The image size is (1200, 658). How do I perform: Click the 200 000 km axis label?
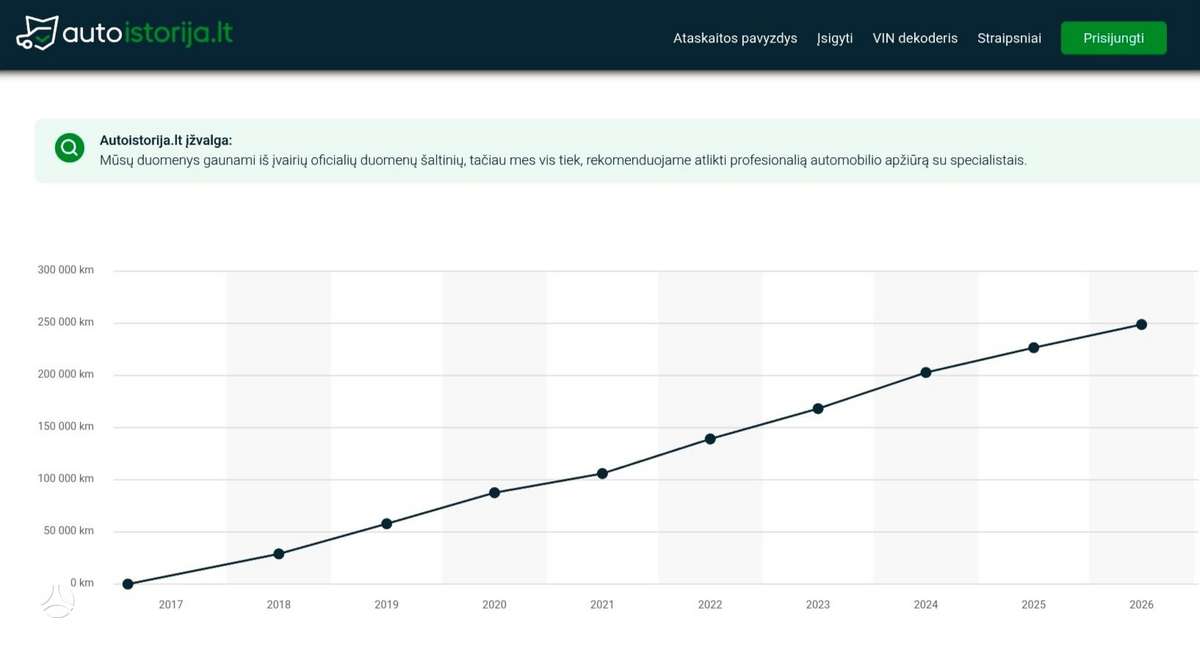click(66, 374)
